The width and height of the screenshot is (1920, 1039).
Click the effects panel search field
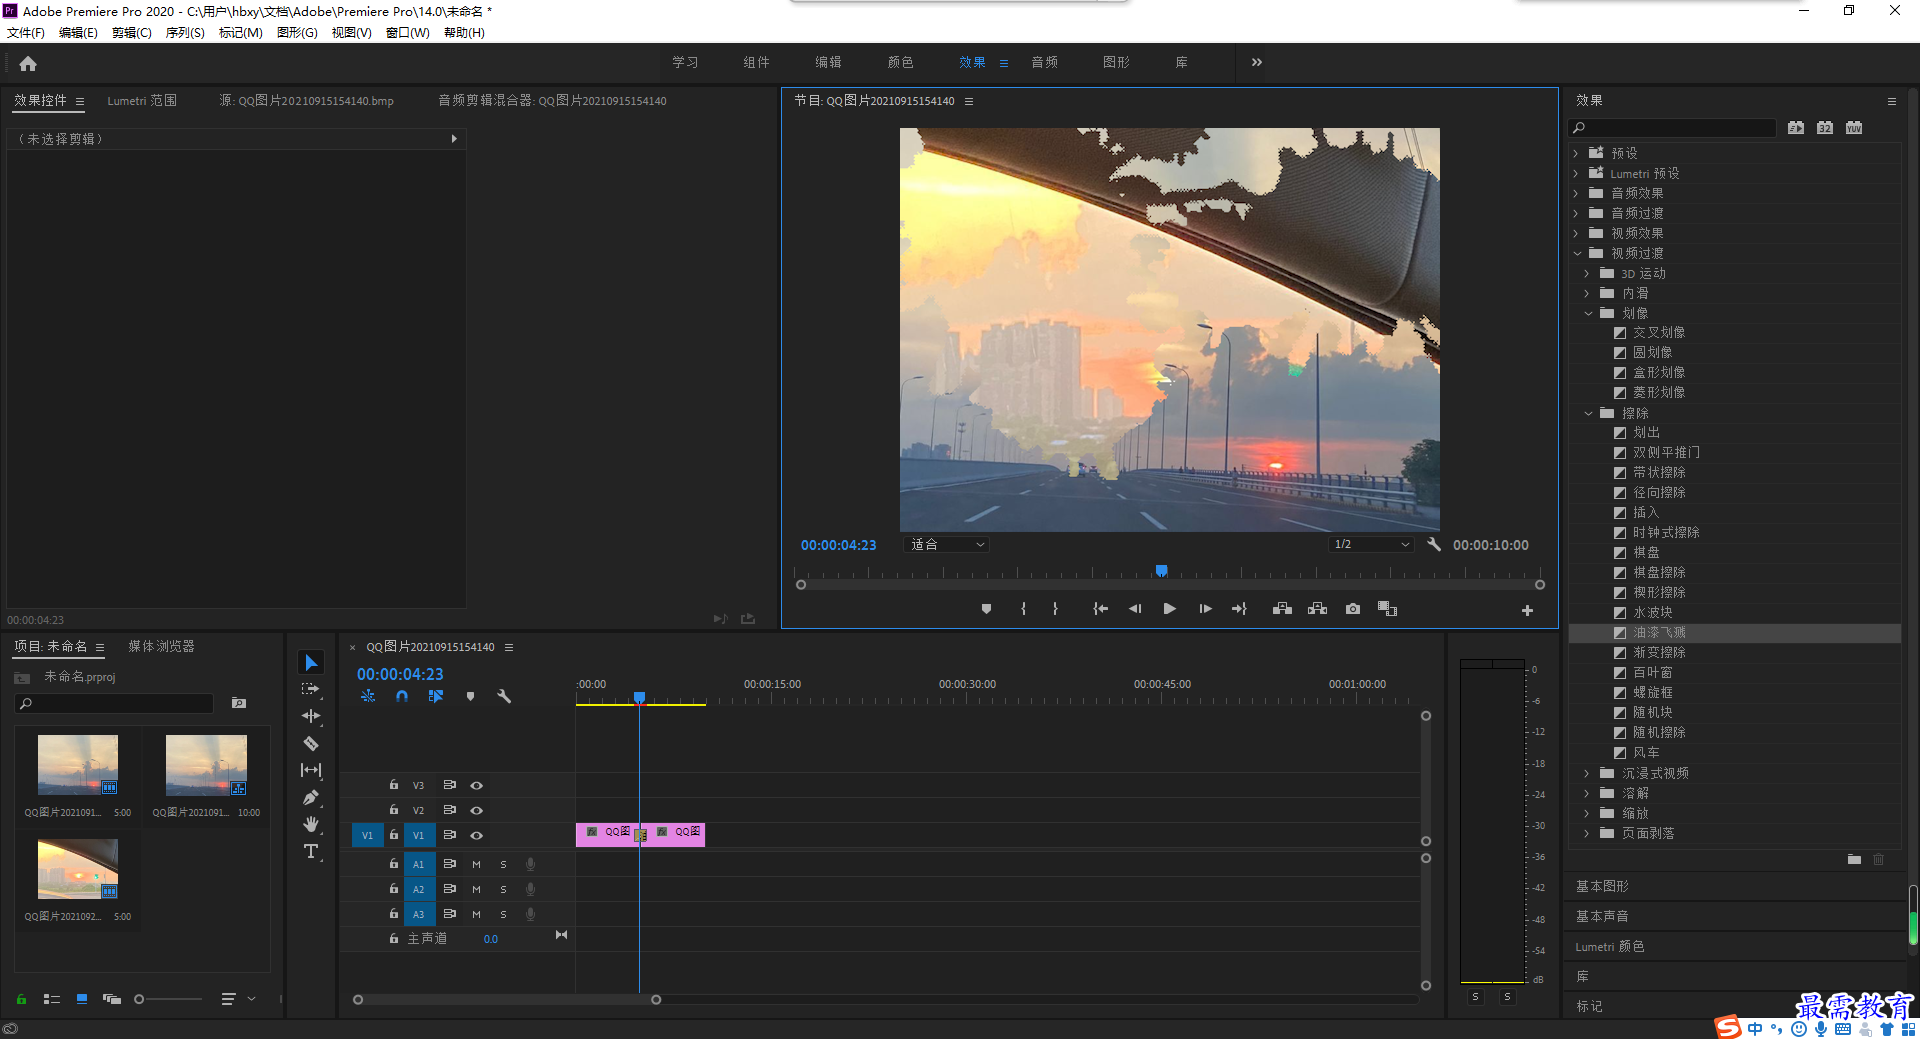(x=1672, y=128)
